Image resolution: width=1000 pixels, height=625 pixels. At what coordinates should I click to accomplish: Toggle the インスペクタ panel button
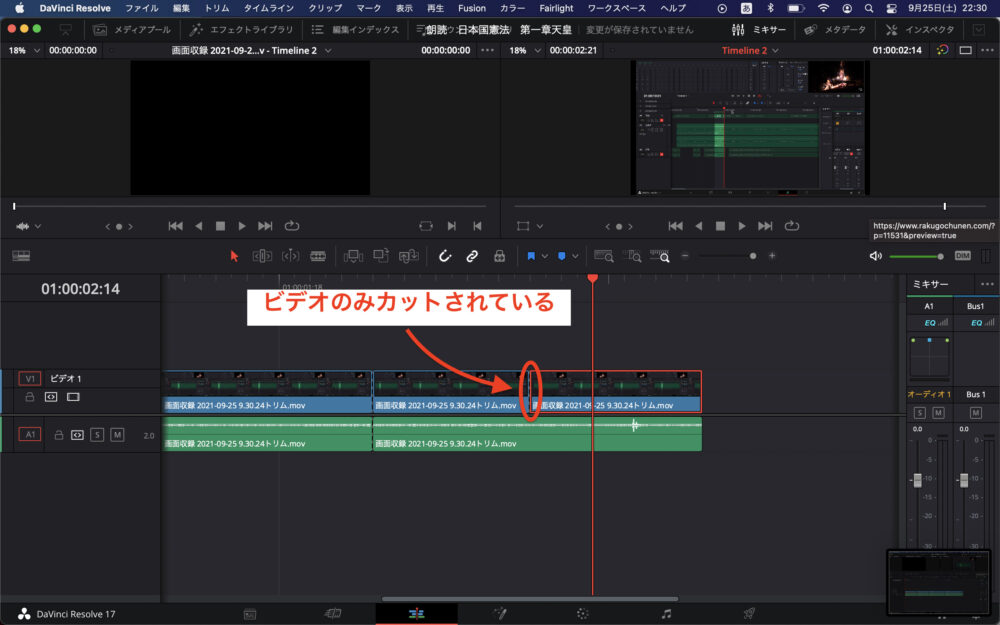tap(920, 30)
